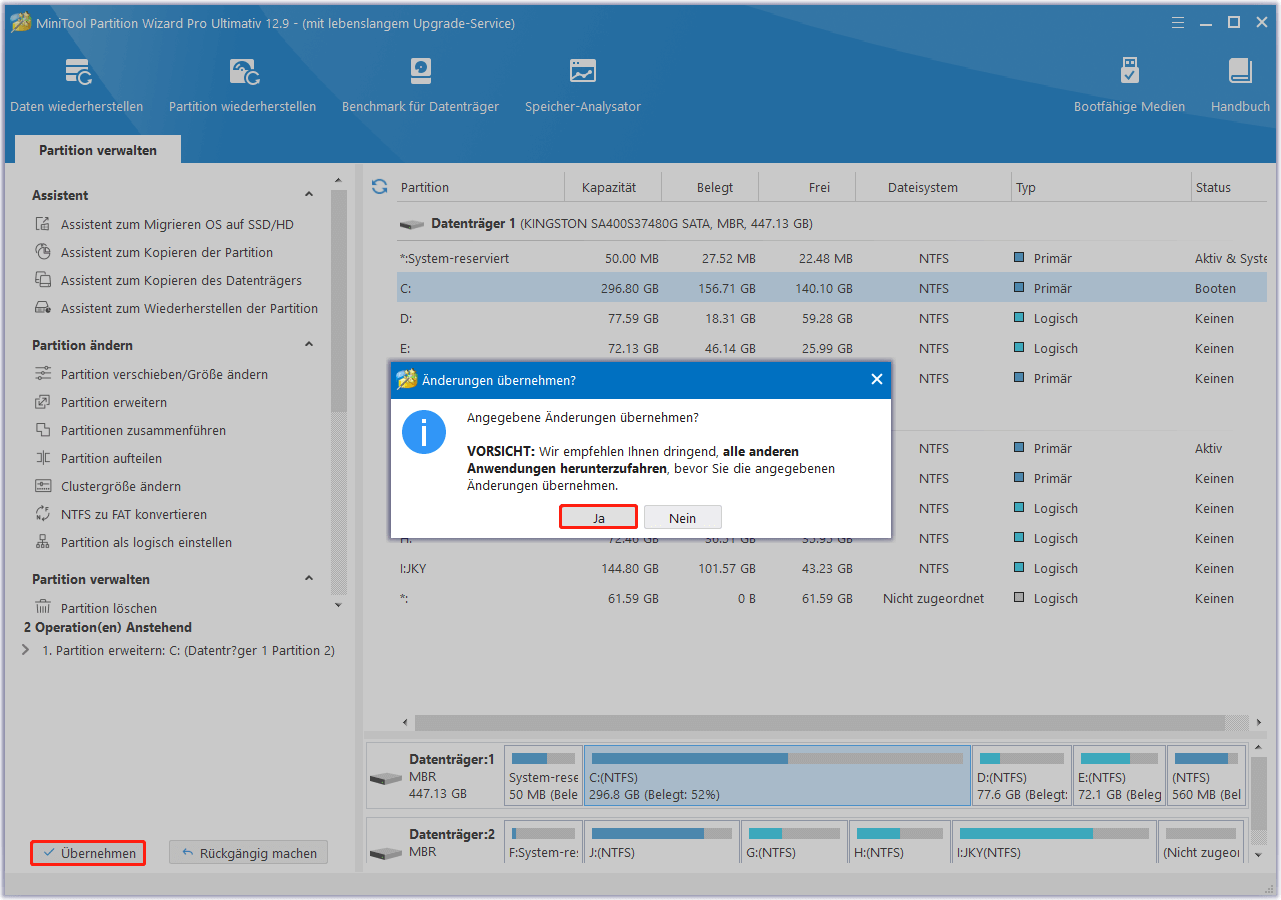The height and width of the screenshot is (900, 1281).
Task: Open the title bar menu icon
Action: coord(1177,23)
